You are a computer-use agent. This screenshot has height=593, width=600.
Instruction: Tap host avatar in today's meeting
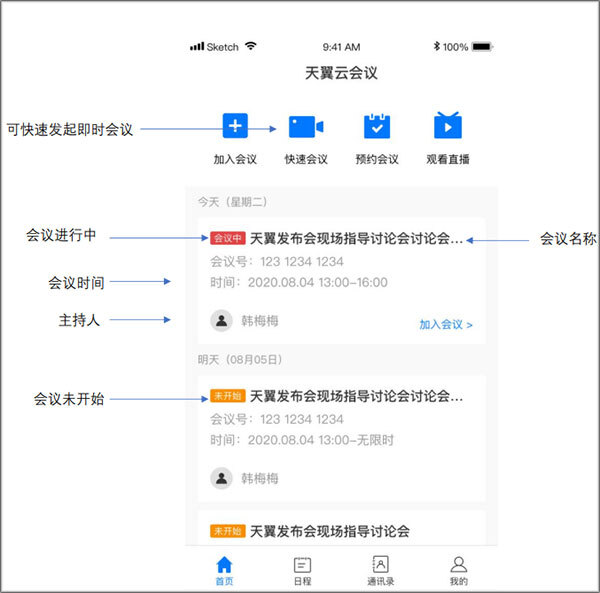pos(221,320)
